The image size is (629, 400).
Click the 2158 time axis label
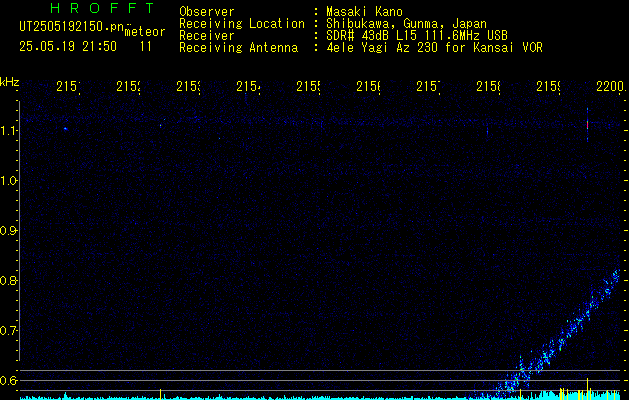click(488, 86)
